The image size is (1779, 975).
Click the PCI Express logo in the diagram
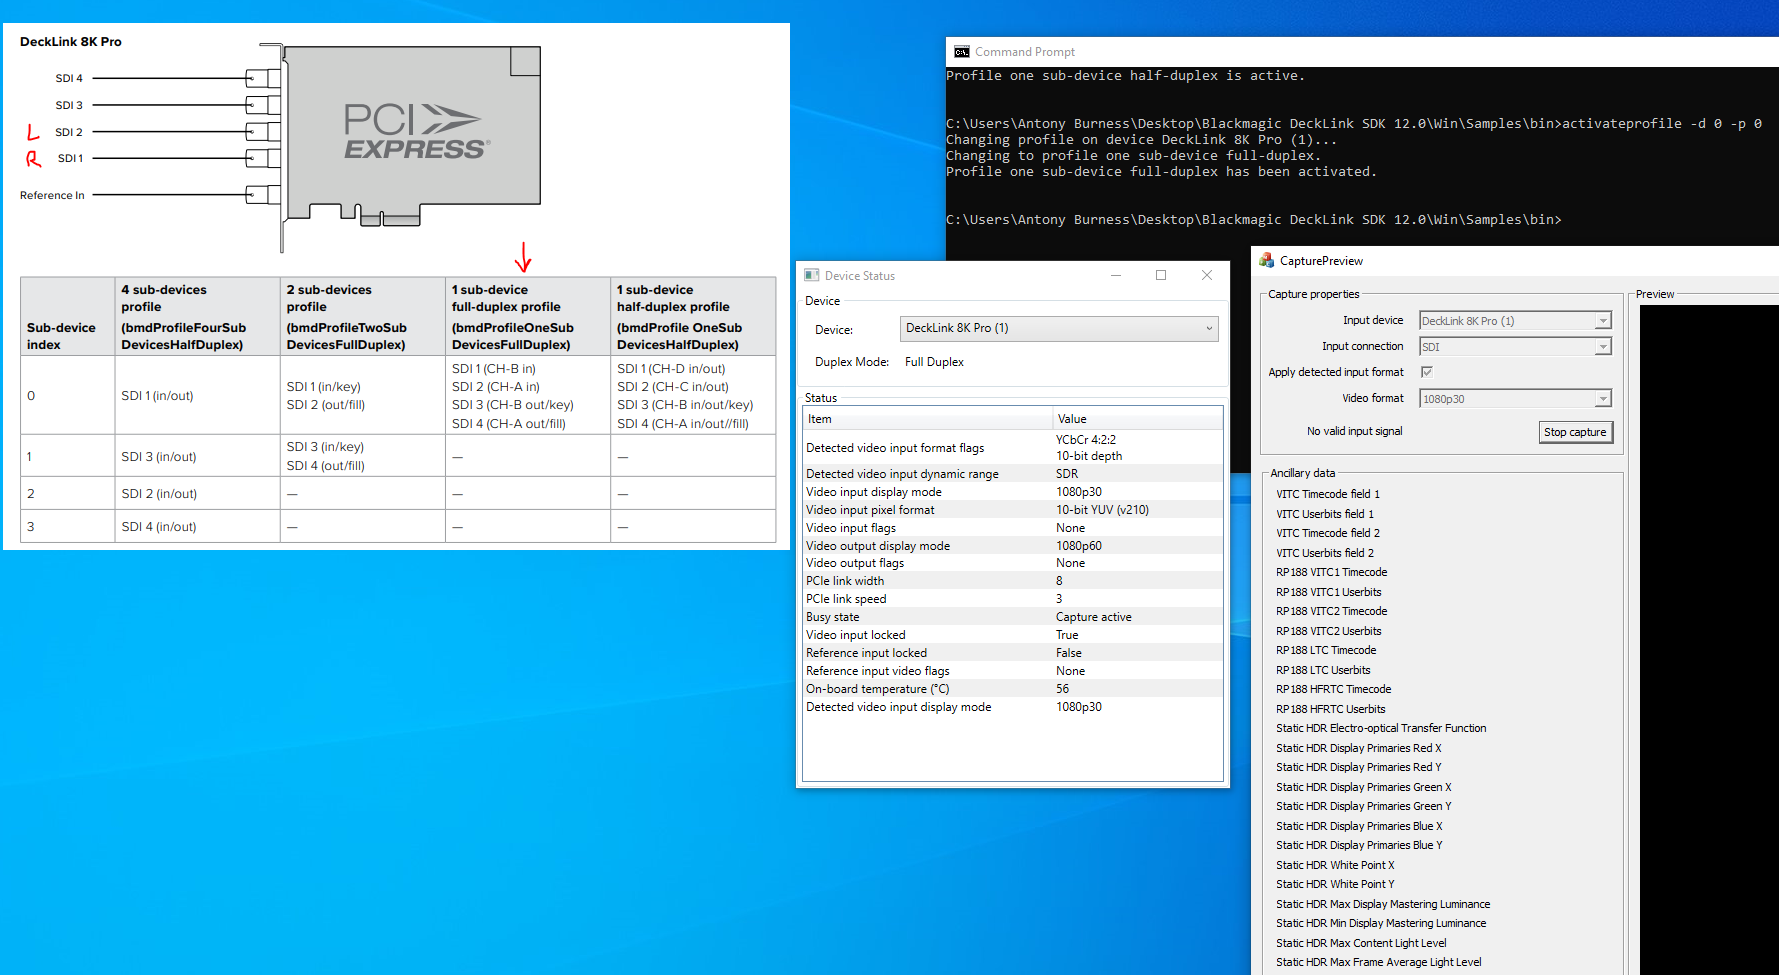pos(416,132)
